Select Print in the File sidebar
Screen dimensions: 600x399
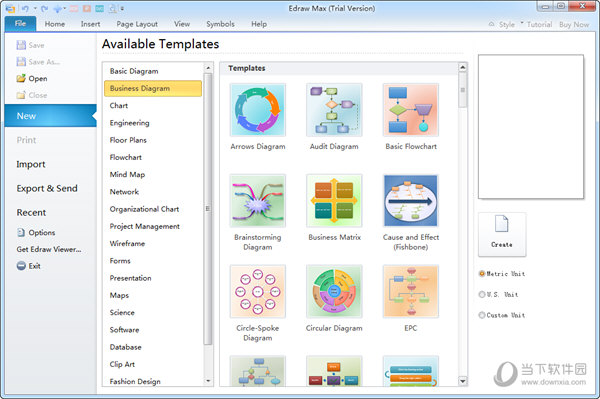click(26, 140)
